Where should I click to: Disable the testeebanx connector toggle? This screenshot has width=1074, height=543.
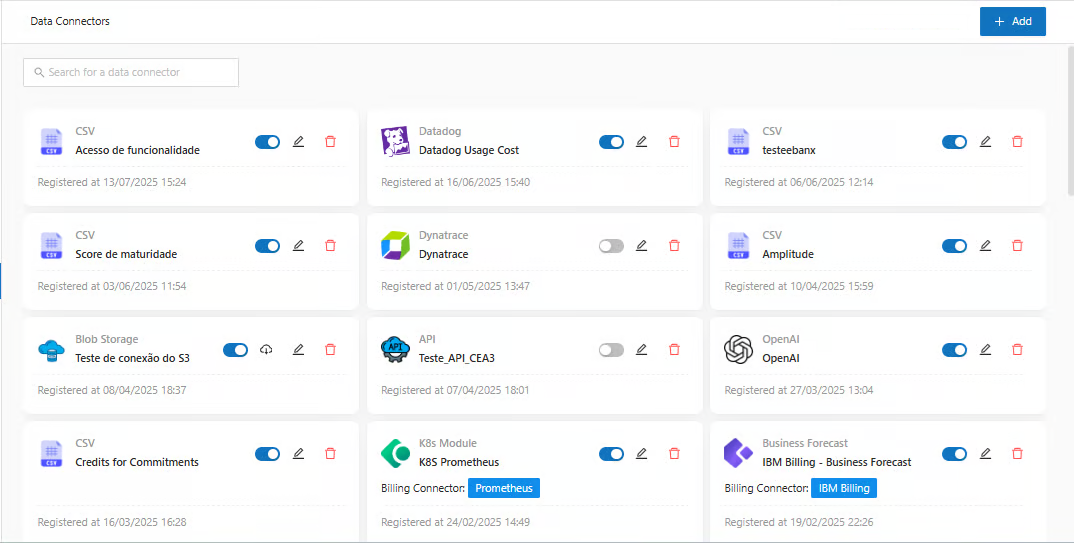click(954, 142)
